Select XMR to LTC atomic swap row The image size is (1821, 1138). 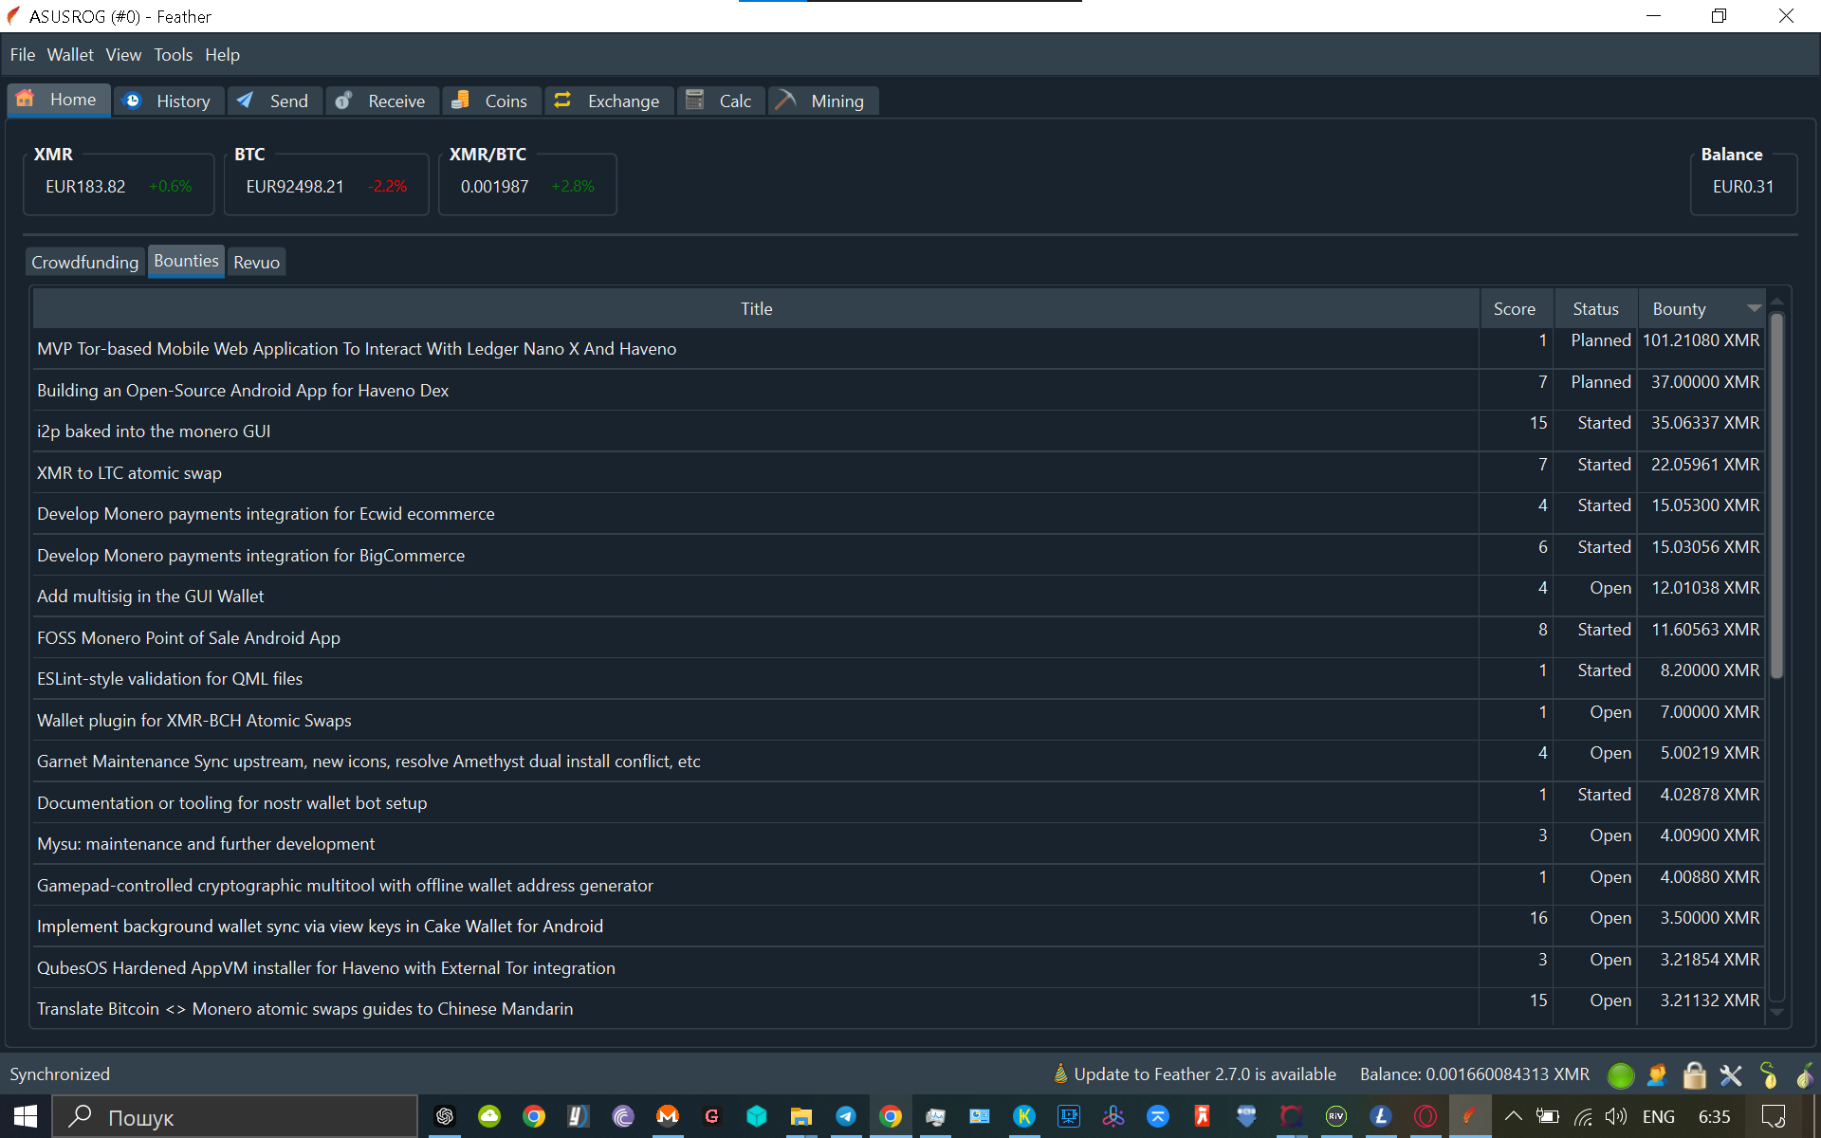[898, 473]
